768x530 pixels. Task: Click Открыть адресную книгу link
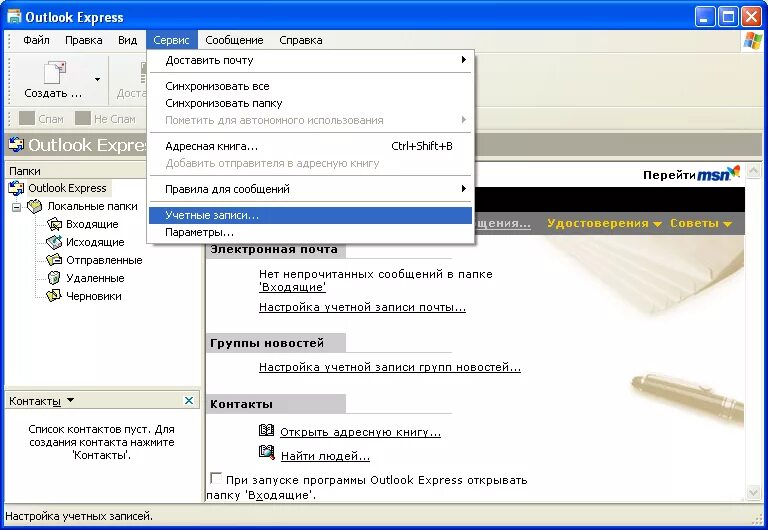tap(360, 433)
